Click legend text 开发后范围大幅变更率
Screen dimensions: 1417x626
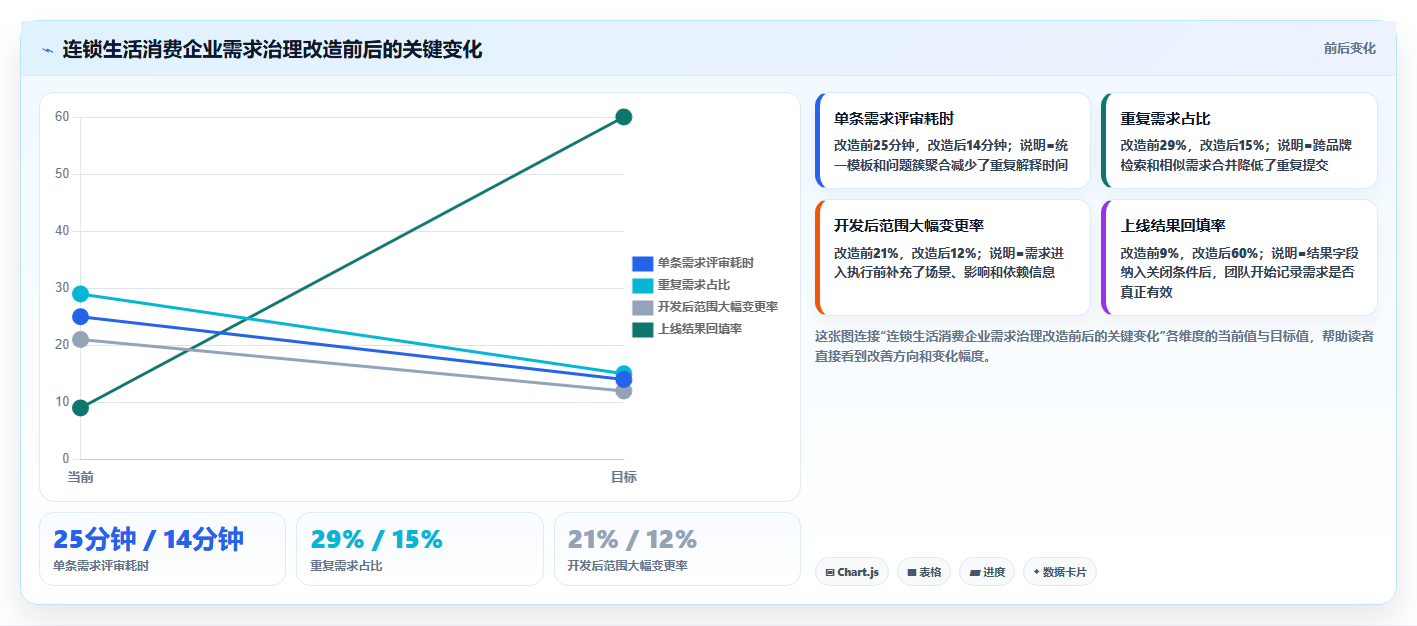[x=717, y=307]
